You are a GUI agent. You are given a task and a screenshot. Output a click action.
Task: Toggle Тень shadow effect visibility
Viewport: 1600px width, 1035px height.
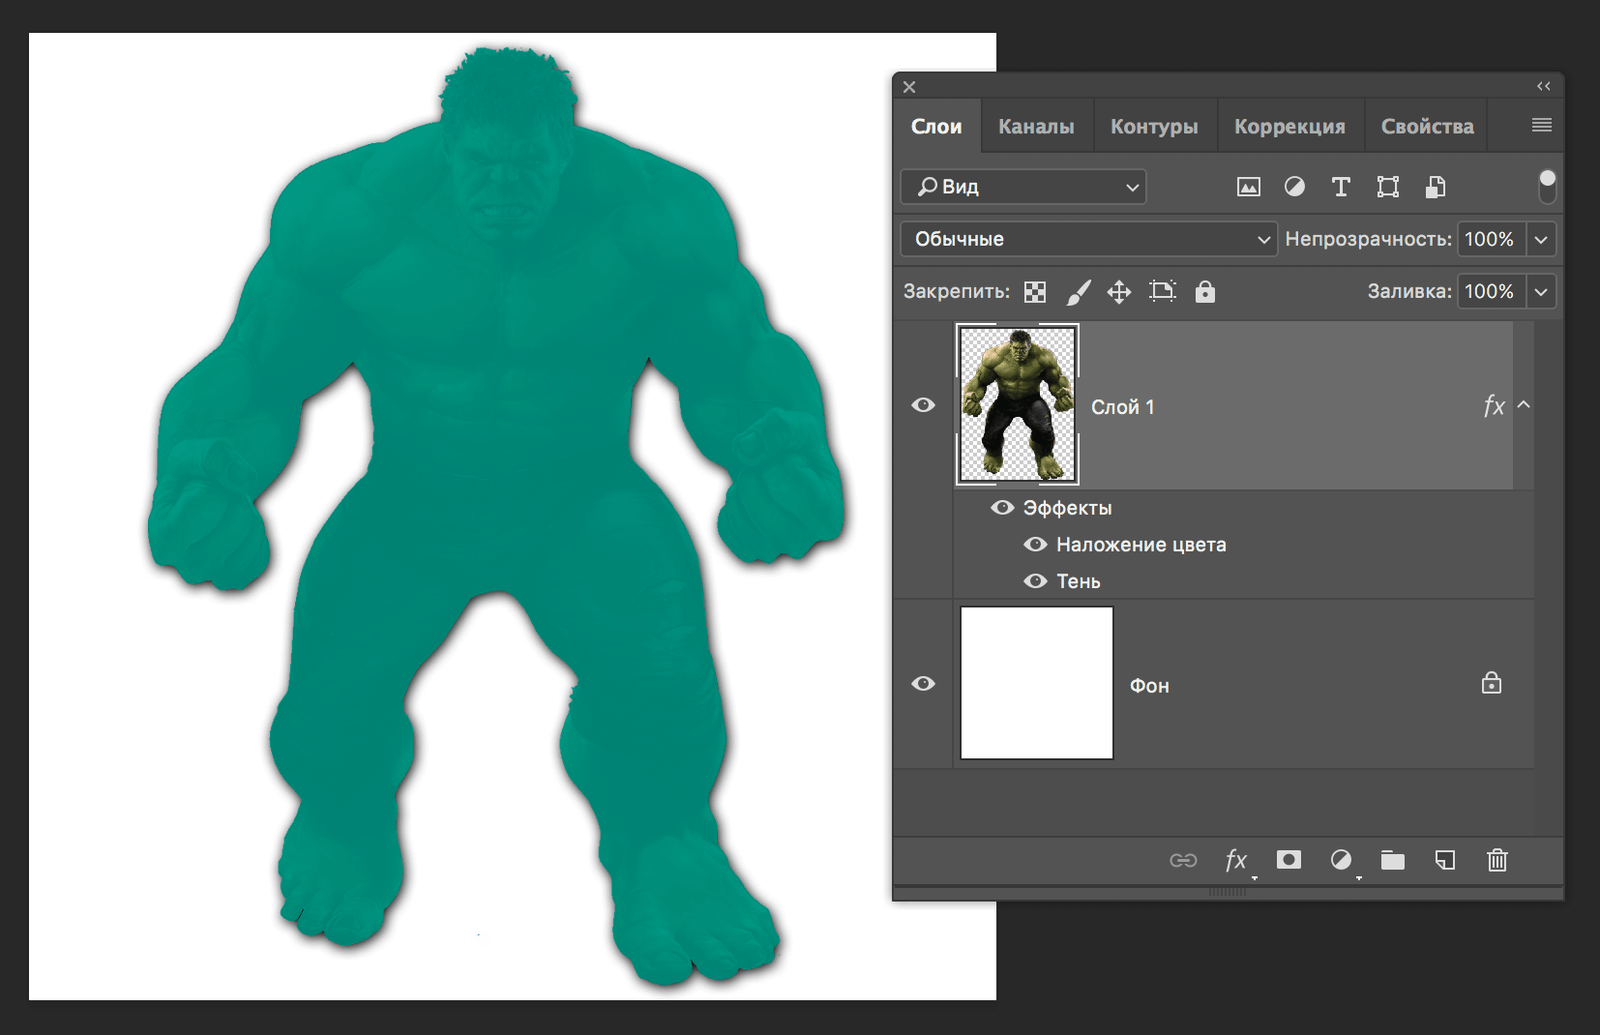coord(1035,581)
